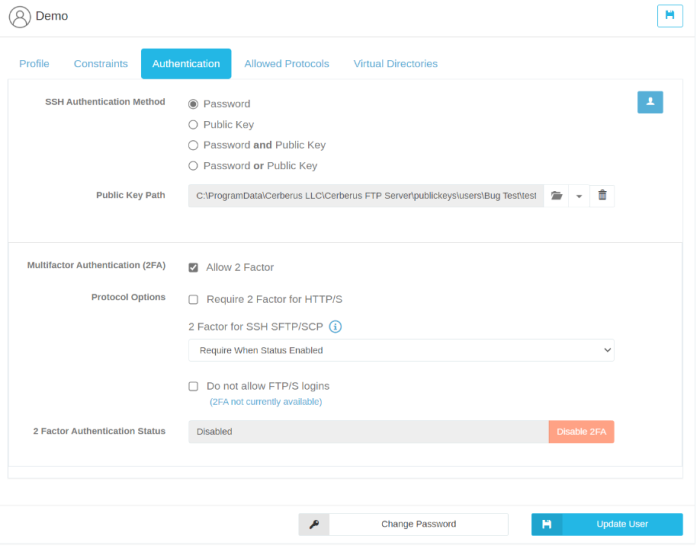Switch to the Allowed Protocols tab
Viewport: 700px width, 558px height.
pos(286,64)
